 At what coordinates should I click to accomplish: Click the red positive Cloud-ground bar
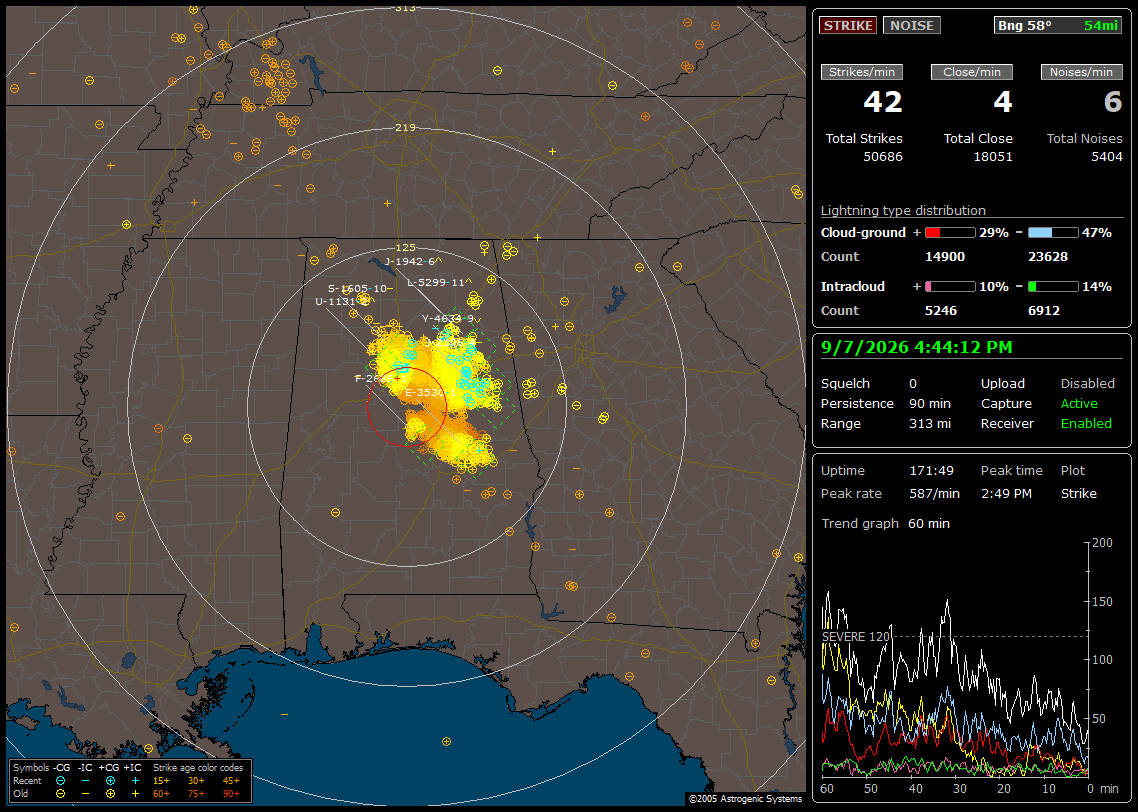coord(950,233)
